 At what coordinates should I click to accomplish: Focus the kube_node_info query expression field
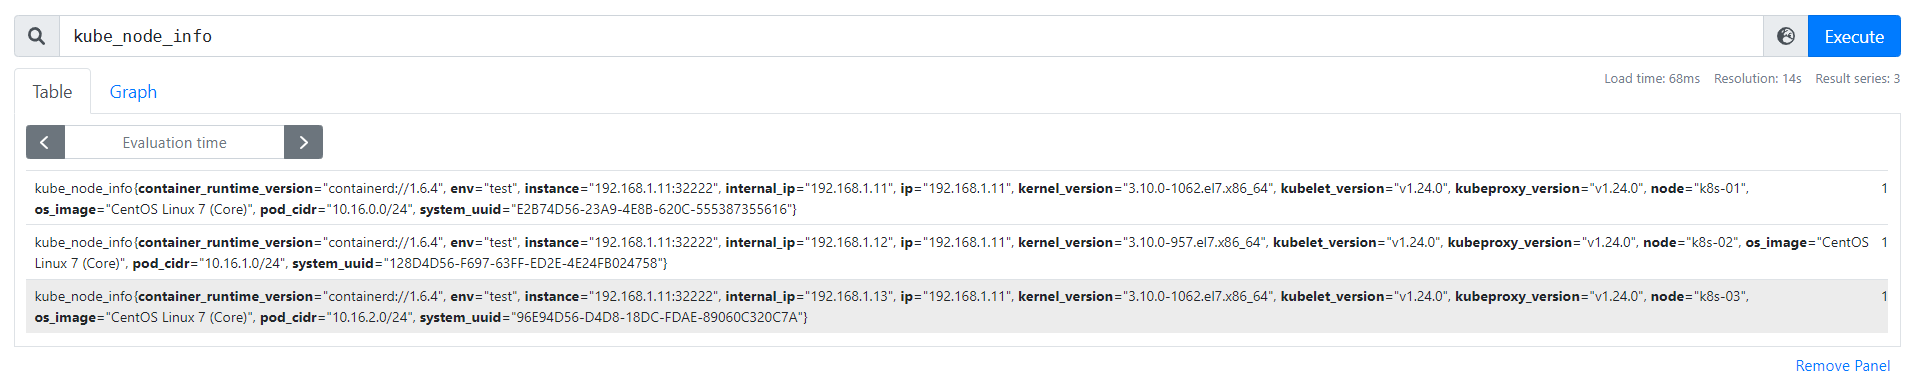(911, 36)
